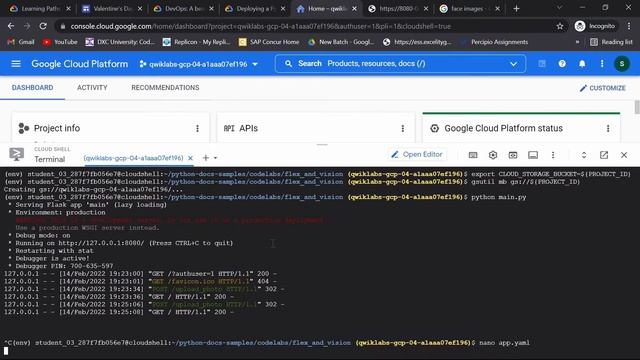Switch to the DevOps browser tab
The height and width of the screenshot is (360, 640).
(x=184, y=9)
